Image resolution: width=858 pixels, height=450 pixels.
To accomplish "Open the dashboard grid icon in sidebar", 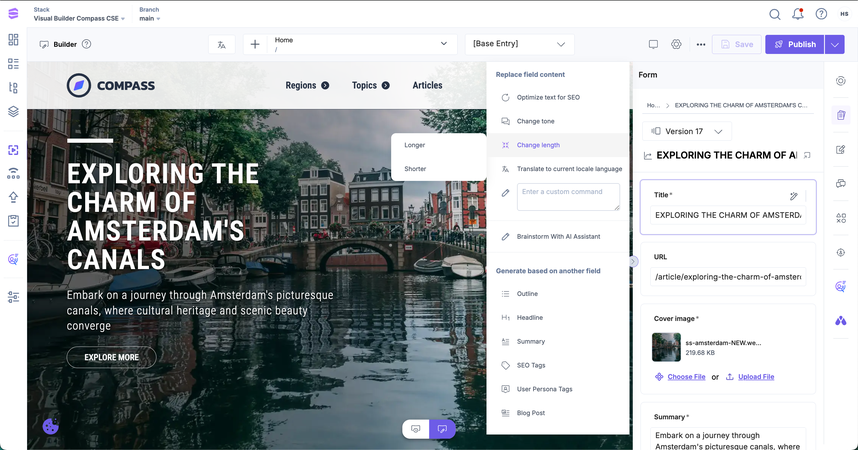I will (13, 40).
